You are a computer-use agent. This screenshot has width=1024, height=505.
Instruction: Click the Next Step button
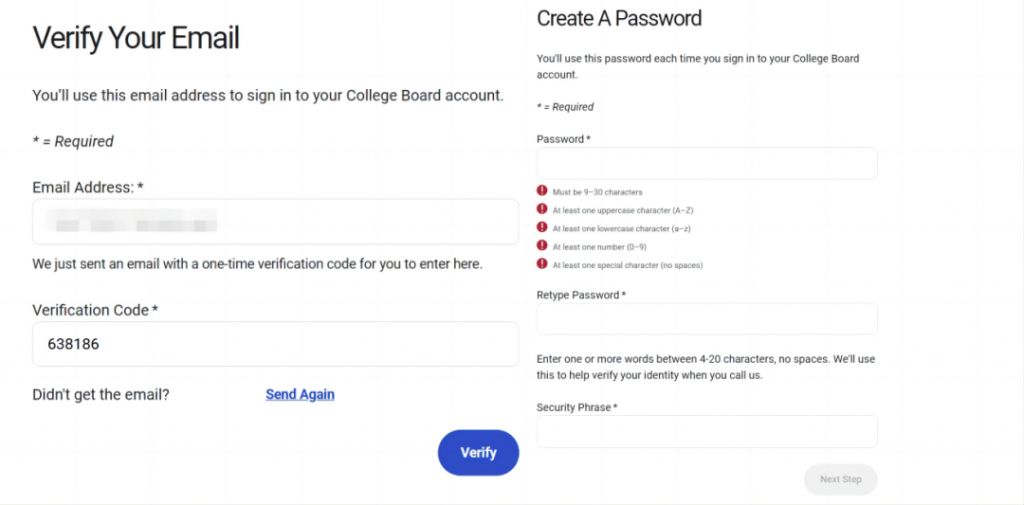pyautogui.click(x=840, y=479)
